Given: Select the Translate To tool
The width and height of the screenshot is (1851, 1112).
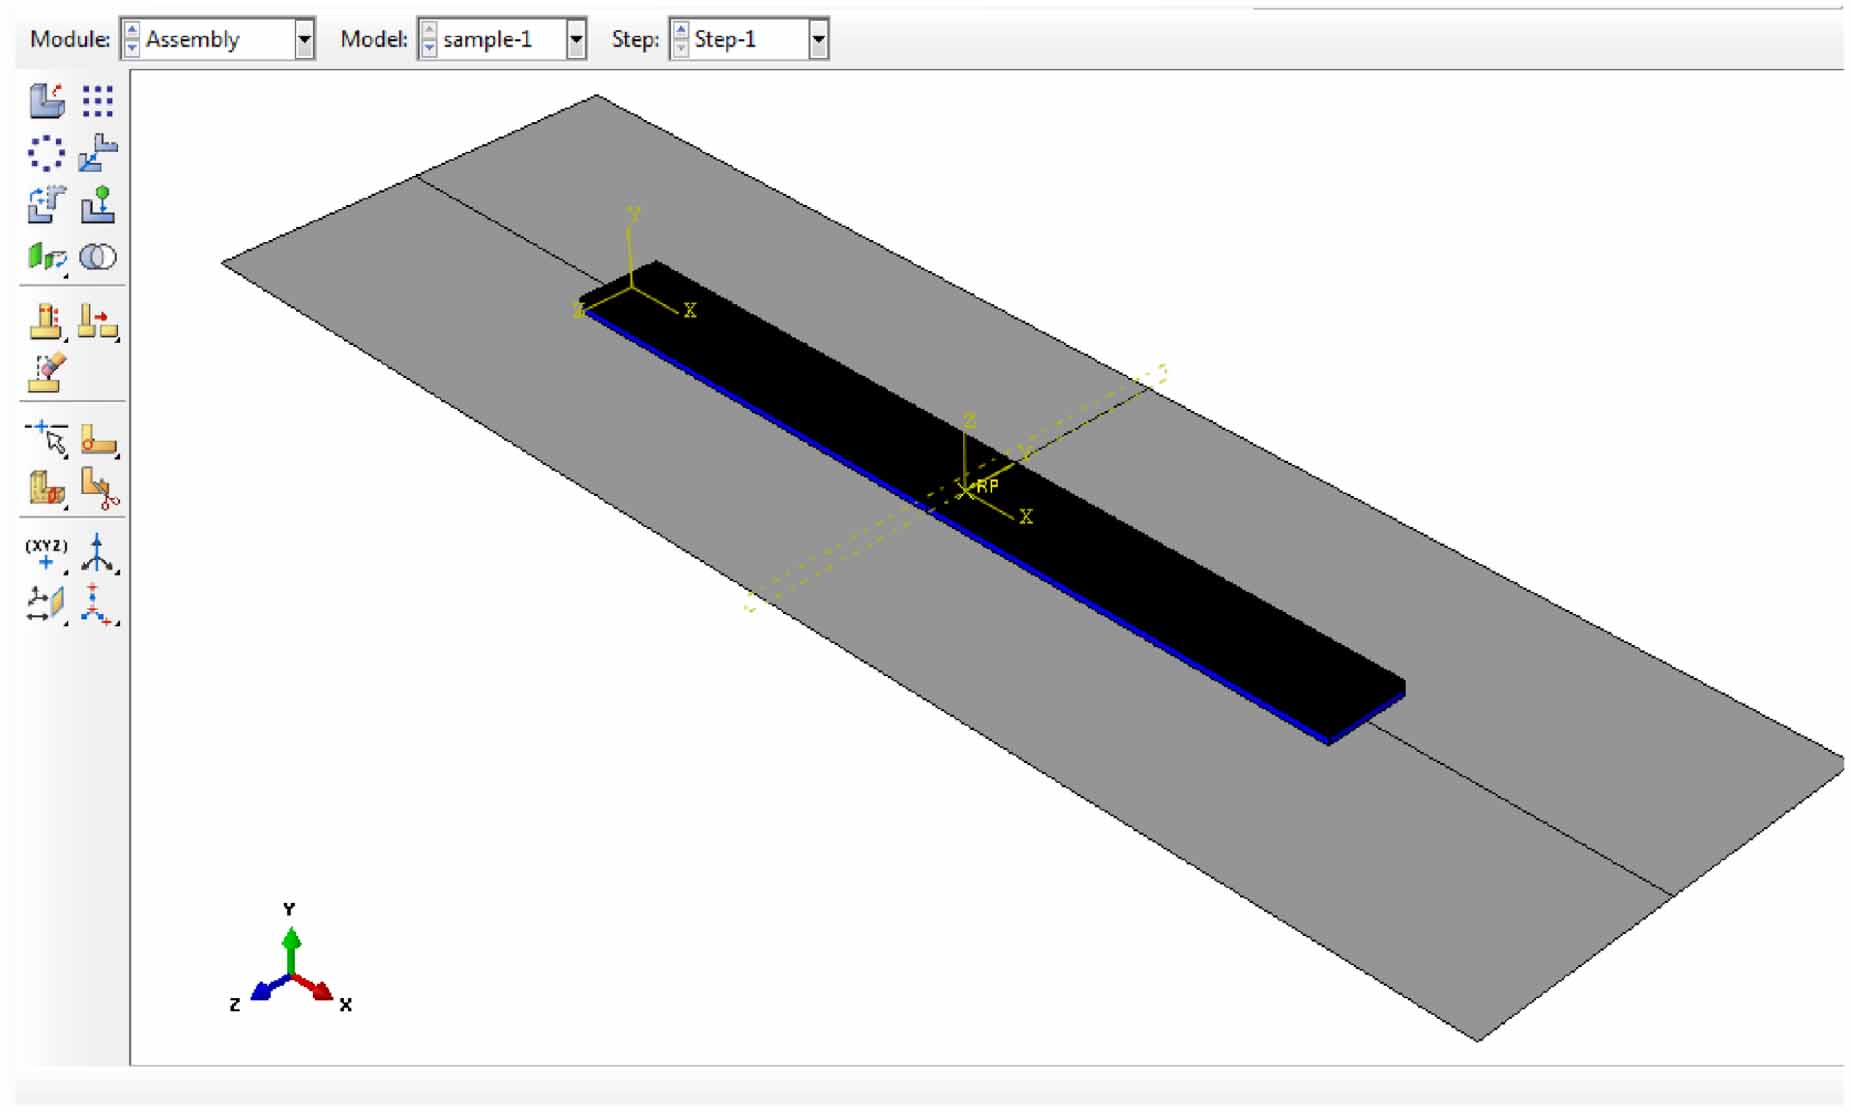Looking at the screenshot, I should 98,205.
